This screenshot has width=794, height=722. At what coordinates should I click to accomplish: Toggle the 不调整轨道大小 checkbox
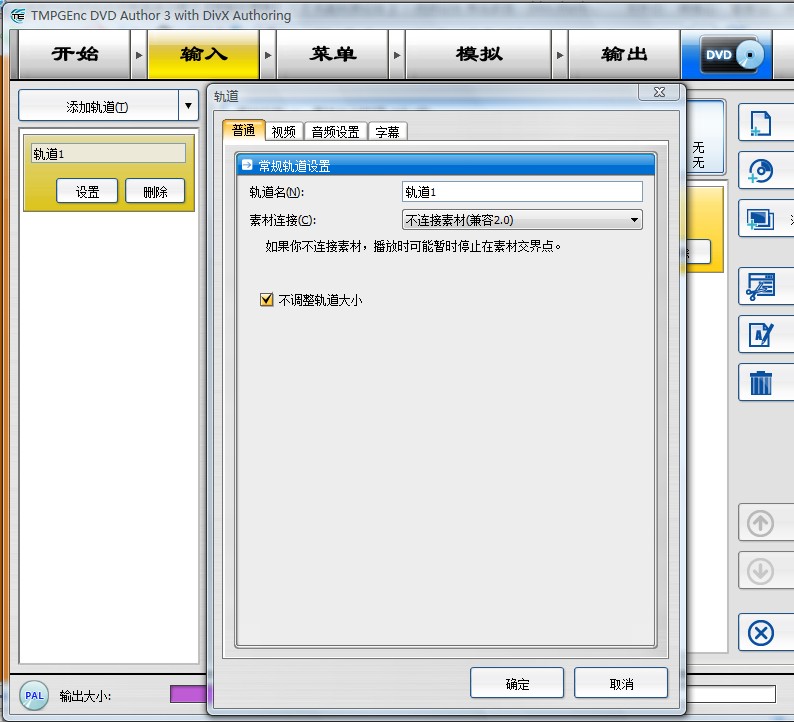pyautogui.click(x=266, y=300)
